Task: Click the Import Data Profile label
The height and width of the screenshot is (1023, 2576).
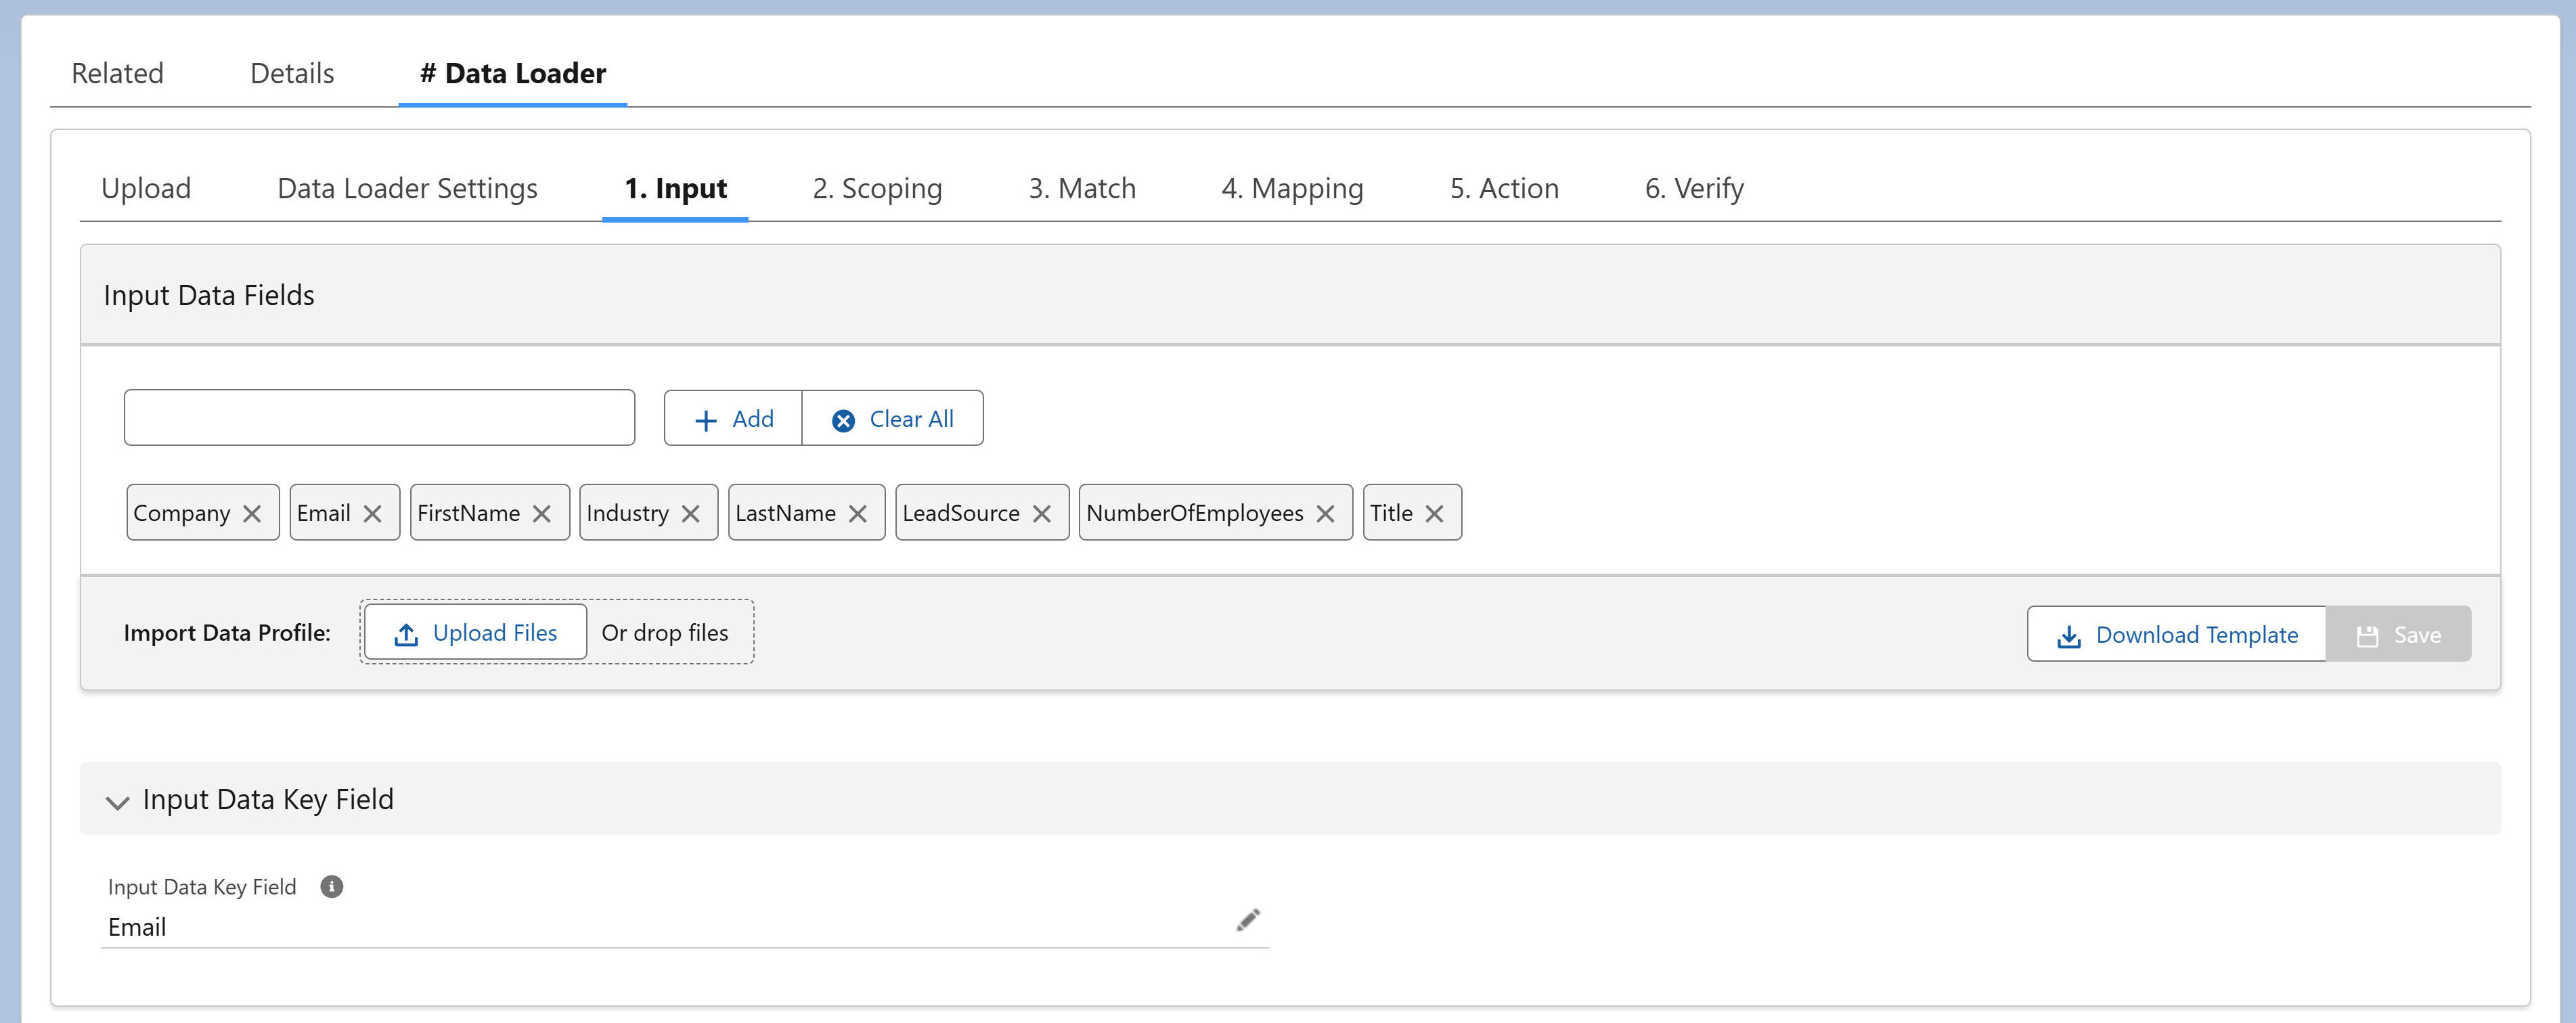Action: (227, 633)
